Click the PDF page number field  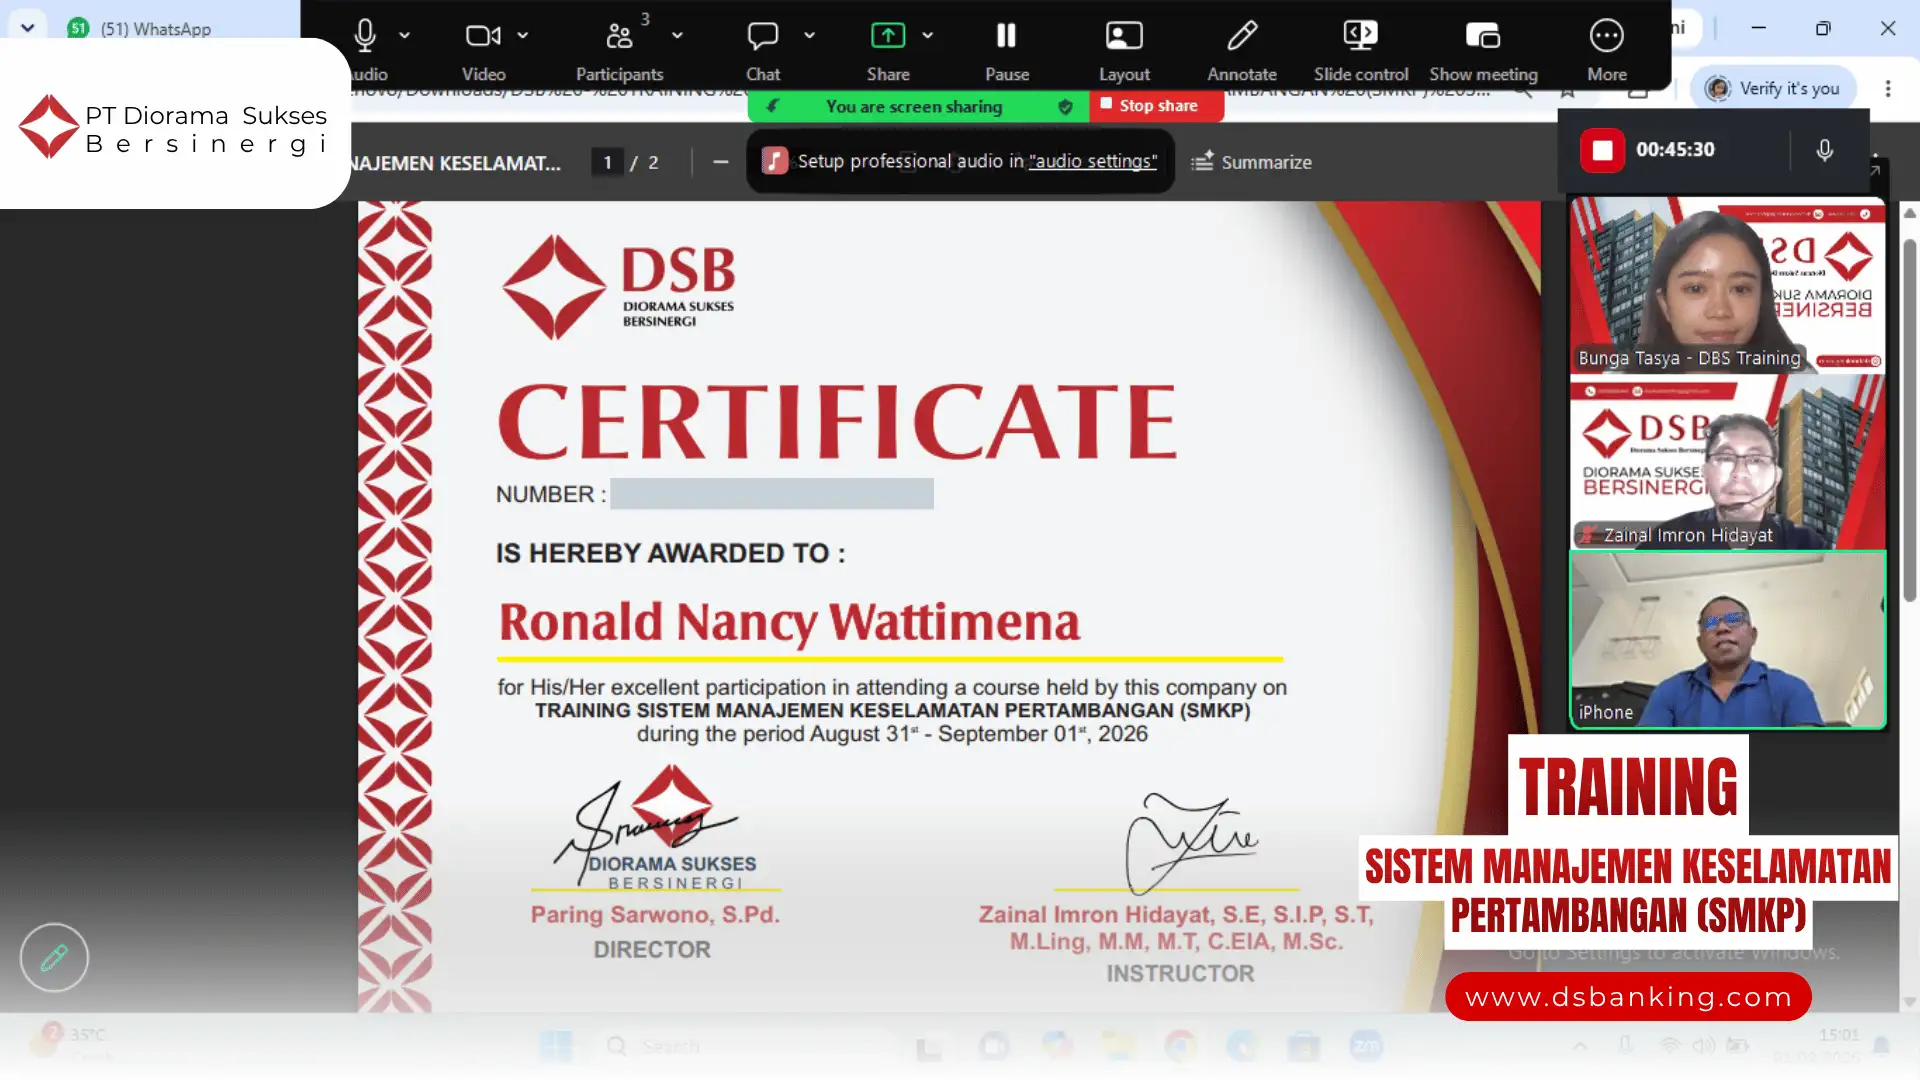click(x=607, y=162)
